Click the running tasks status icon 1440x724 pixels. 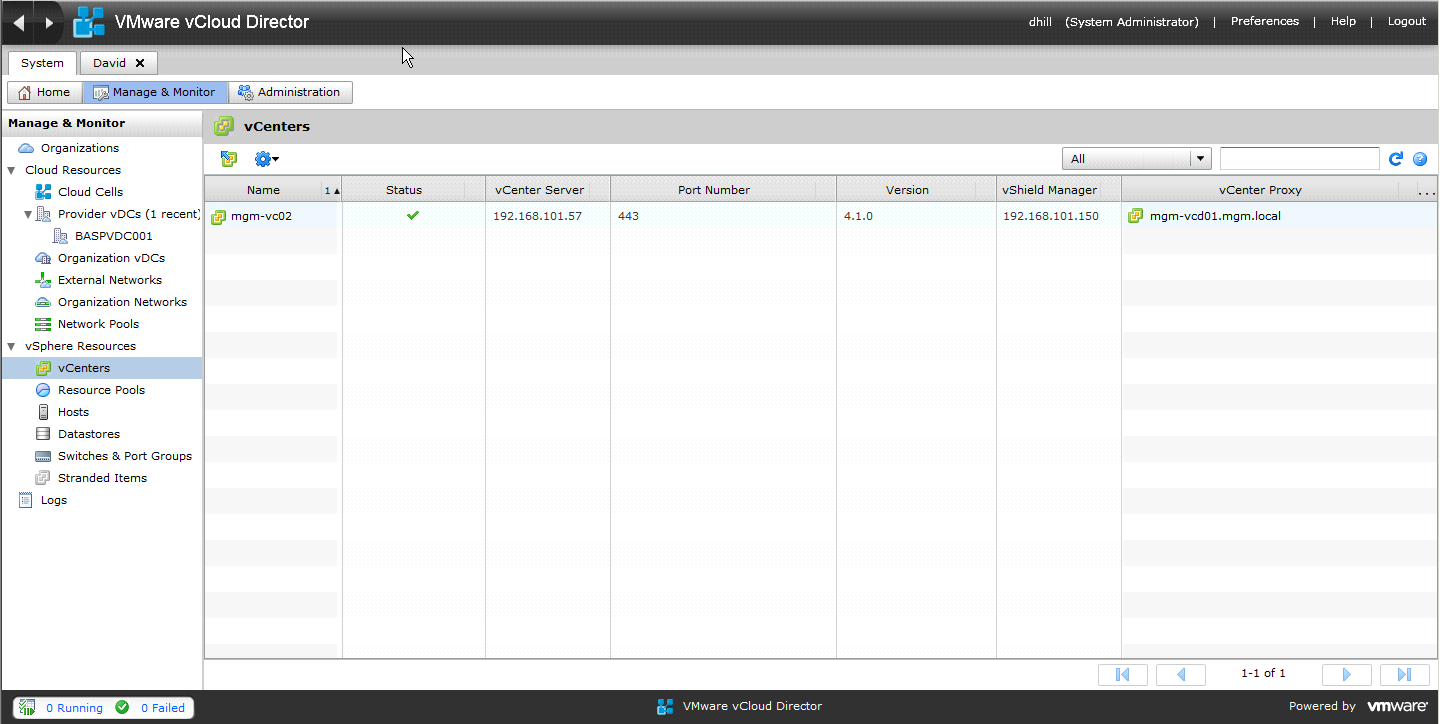pos(28,707)
